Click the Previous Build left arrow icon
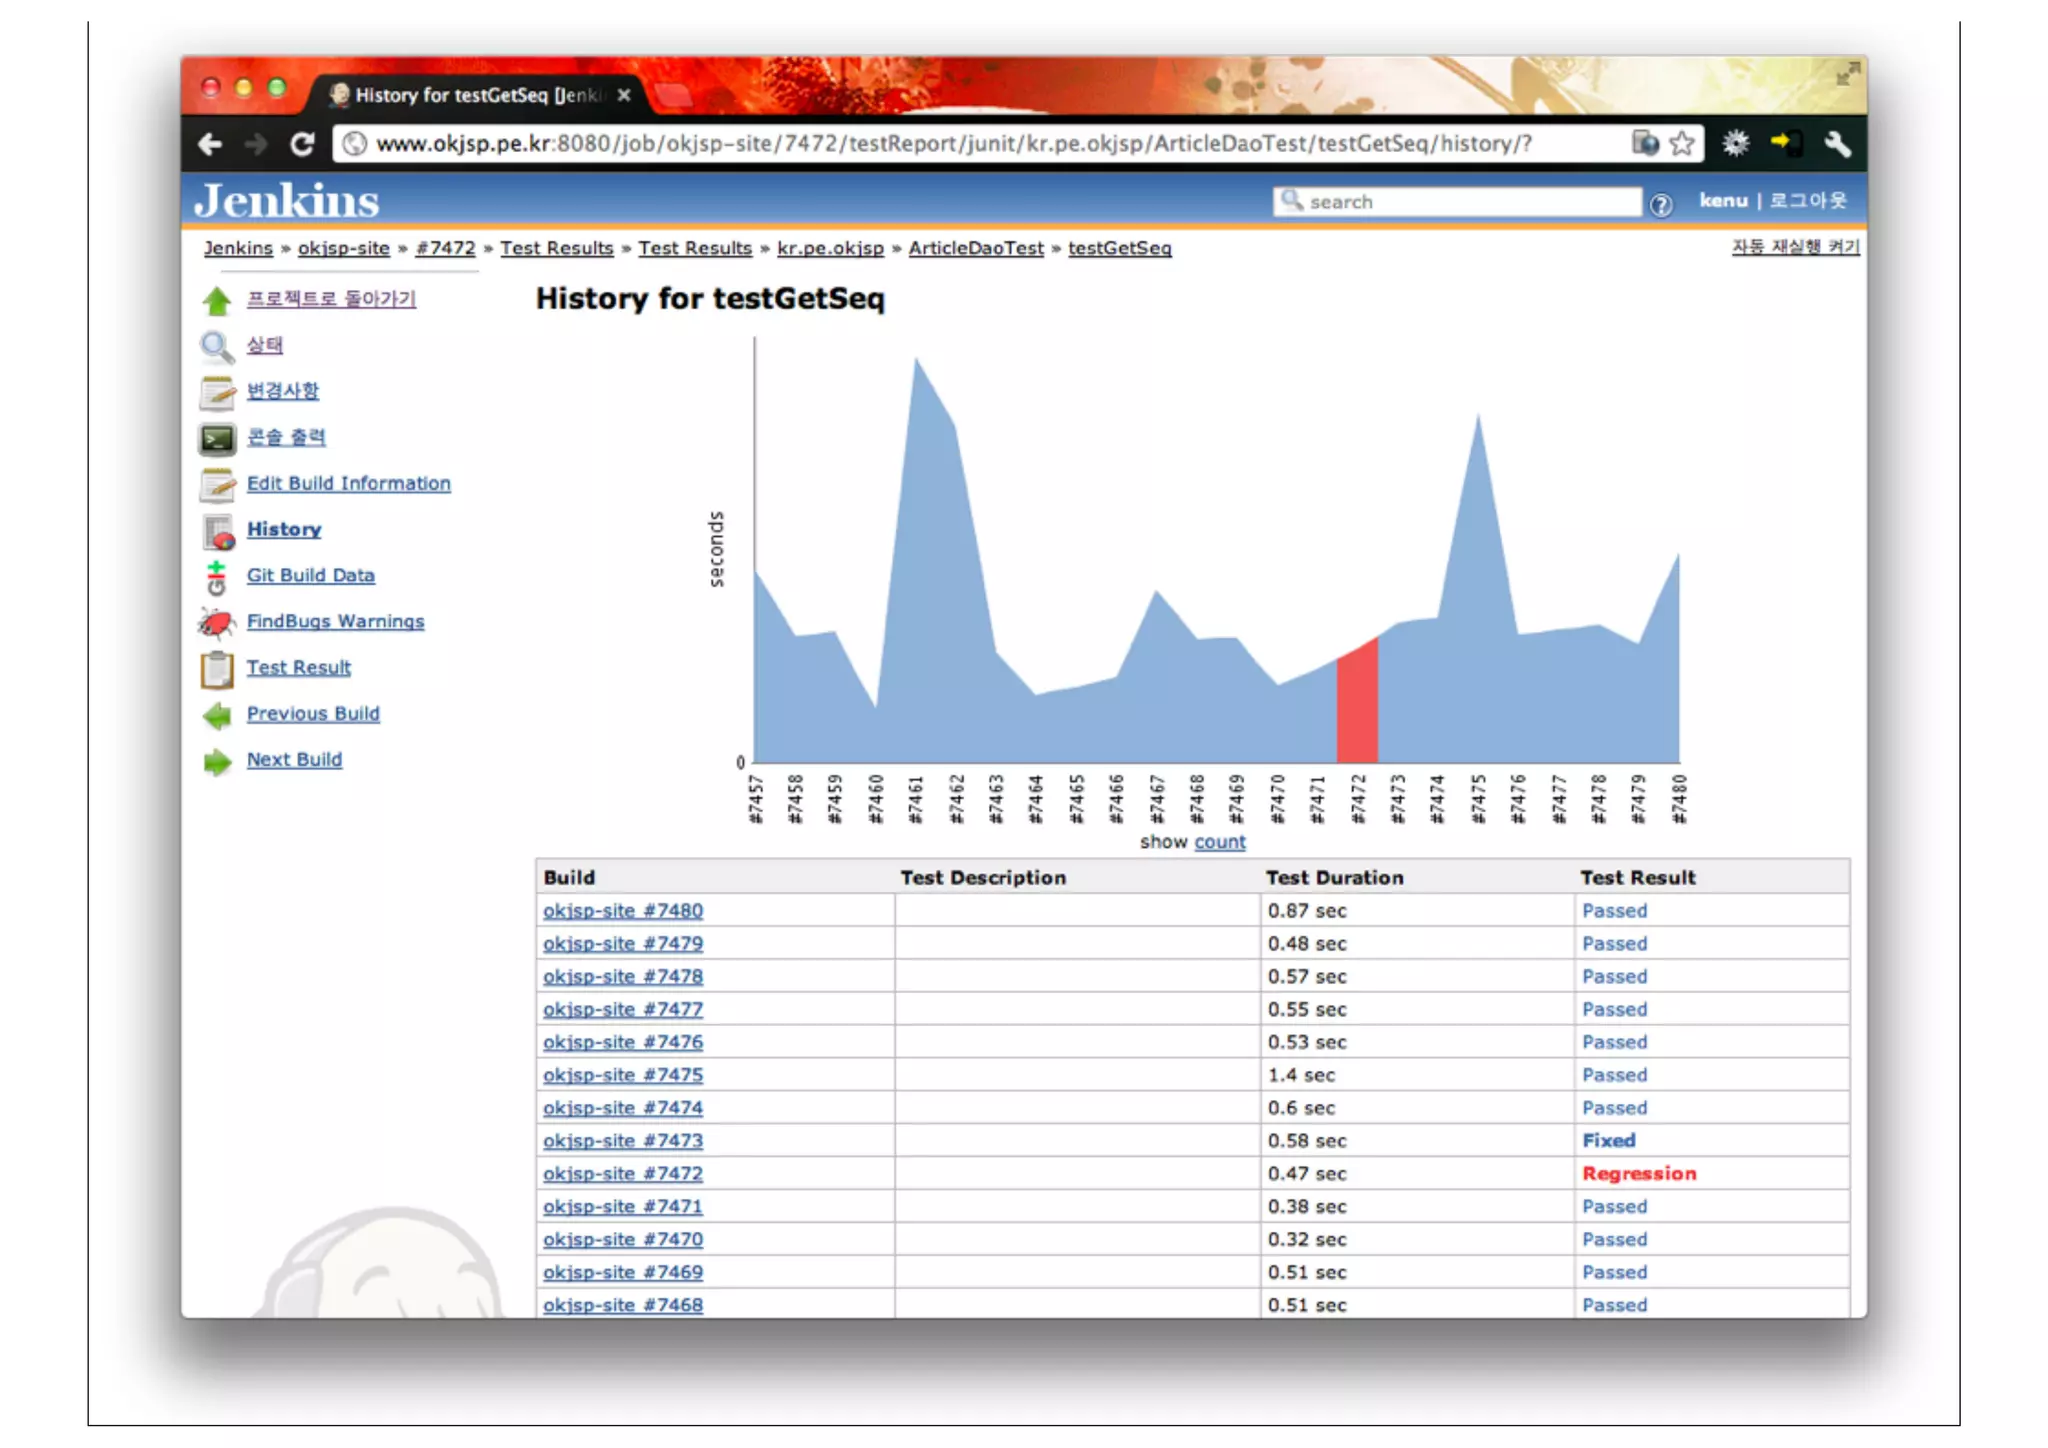Viewport: 2048px width, 1448px height. (x=217, y=715)
